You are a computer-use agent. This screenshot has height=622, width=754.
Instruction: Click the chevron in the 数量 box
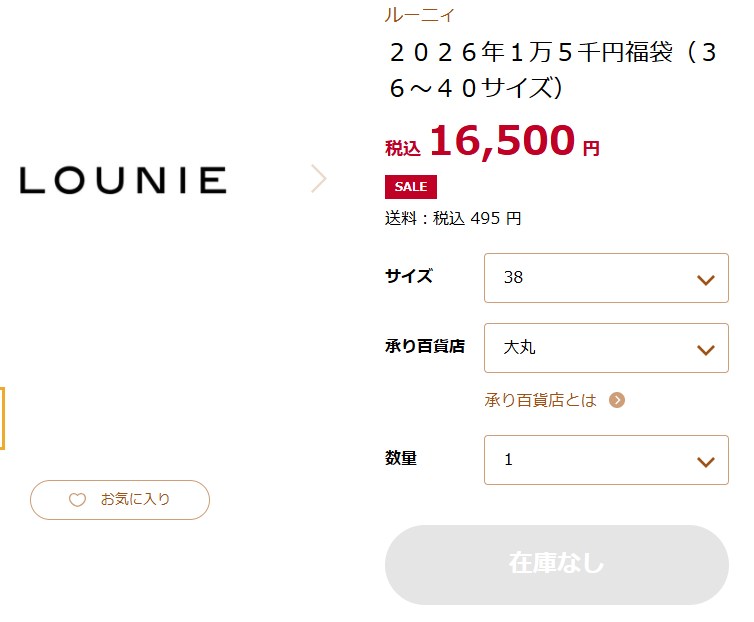pyautogui.click(x=706, y=461)
